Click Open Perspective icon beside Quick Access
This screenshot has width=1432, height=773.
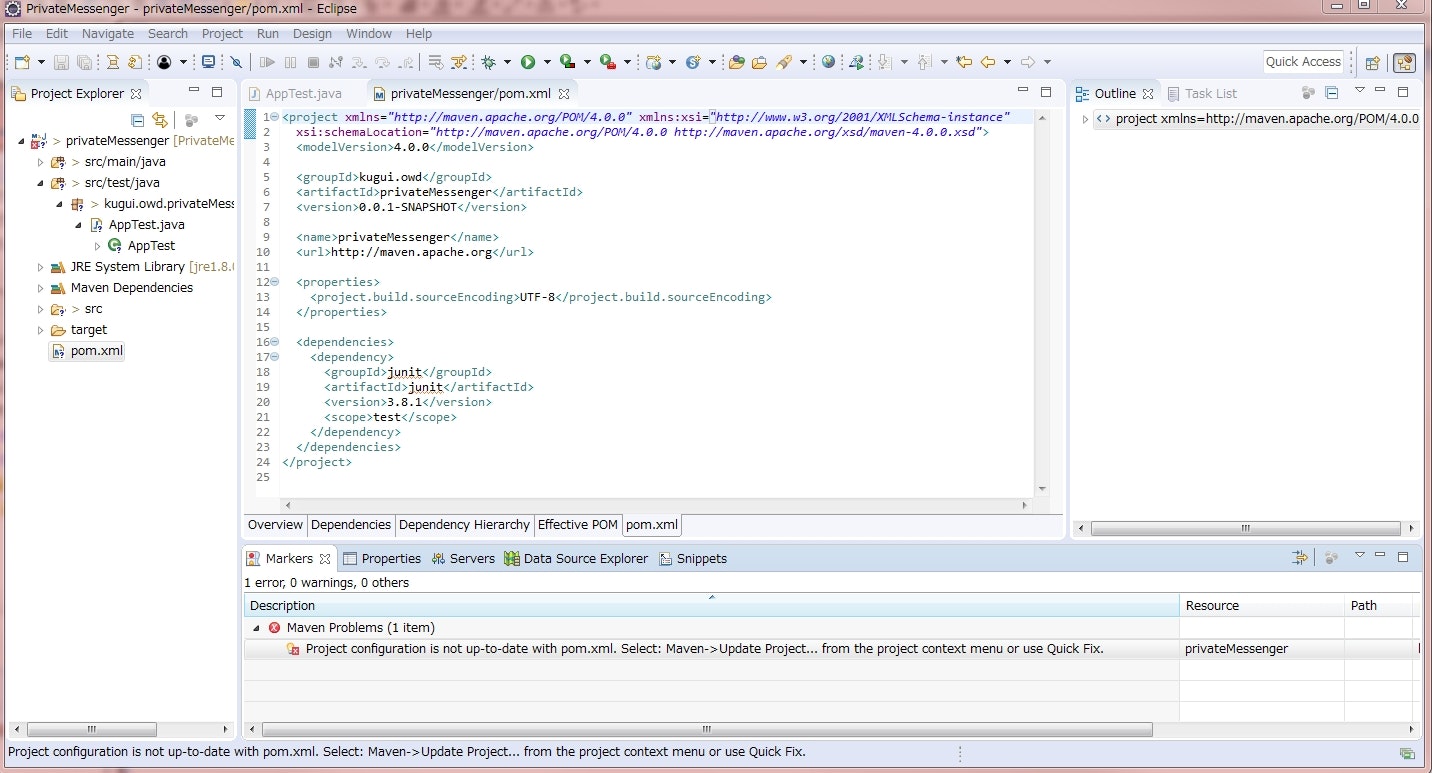pos(1373,62)
